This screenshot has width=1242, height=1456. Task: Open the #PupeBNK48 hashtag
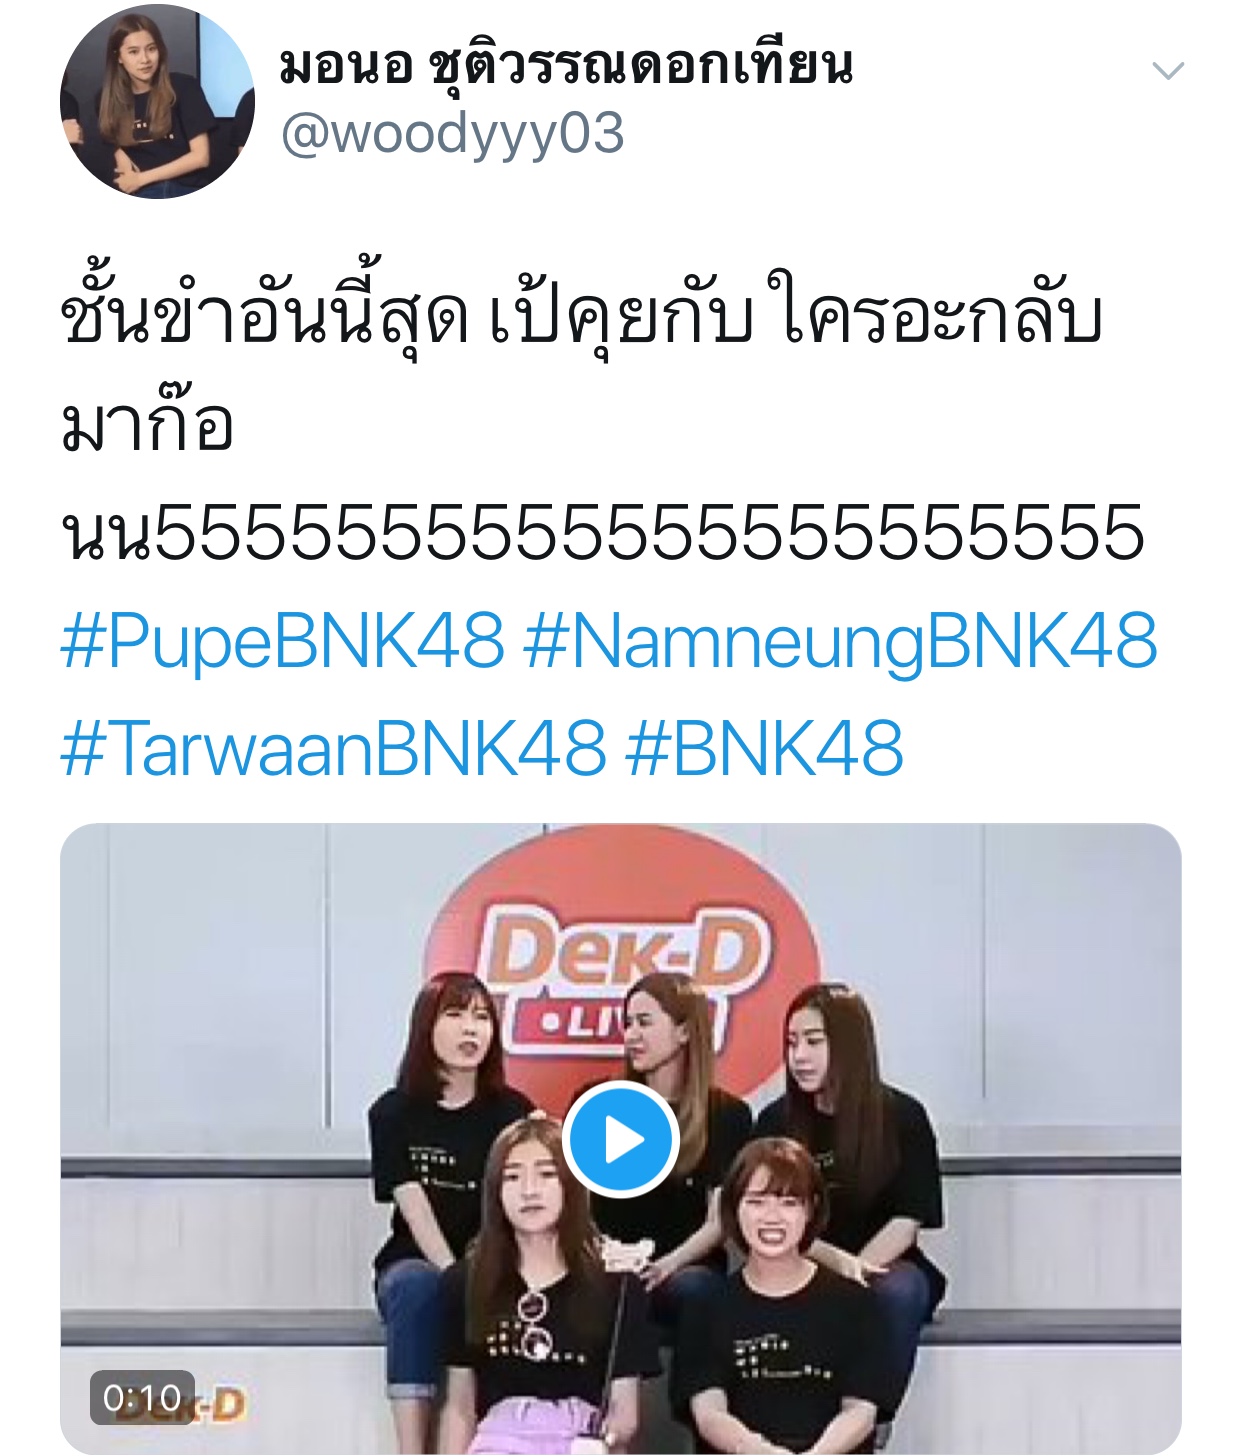[283, 642]
